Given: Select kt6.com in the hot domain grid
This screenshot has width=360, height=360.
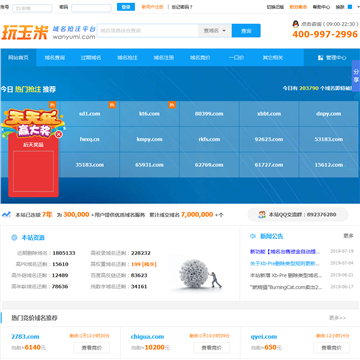Looking at the screenshot, I should 149,114.
